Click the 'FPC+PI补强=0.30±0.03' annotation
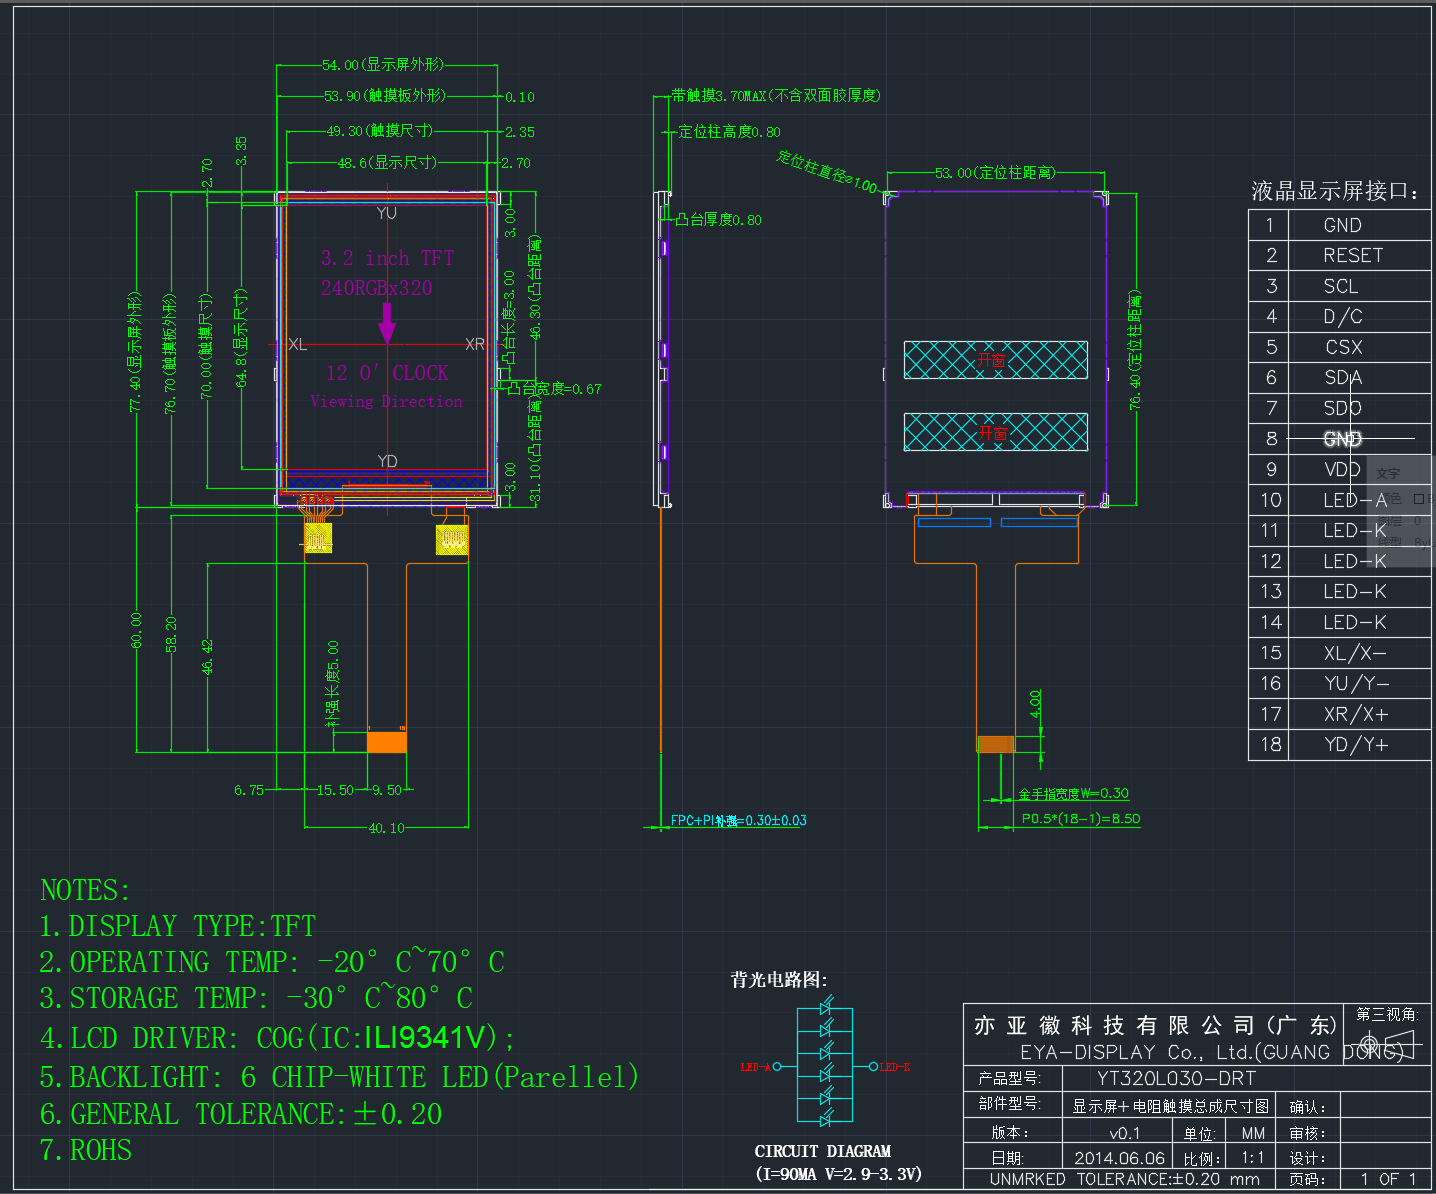The width and height of the screenshot is (1436, 1194). click(x=738, y=821)
